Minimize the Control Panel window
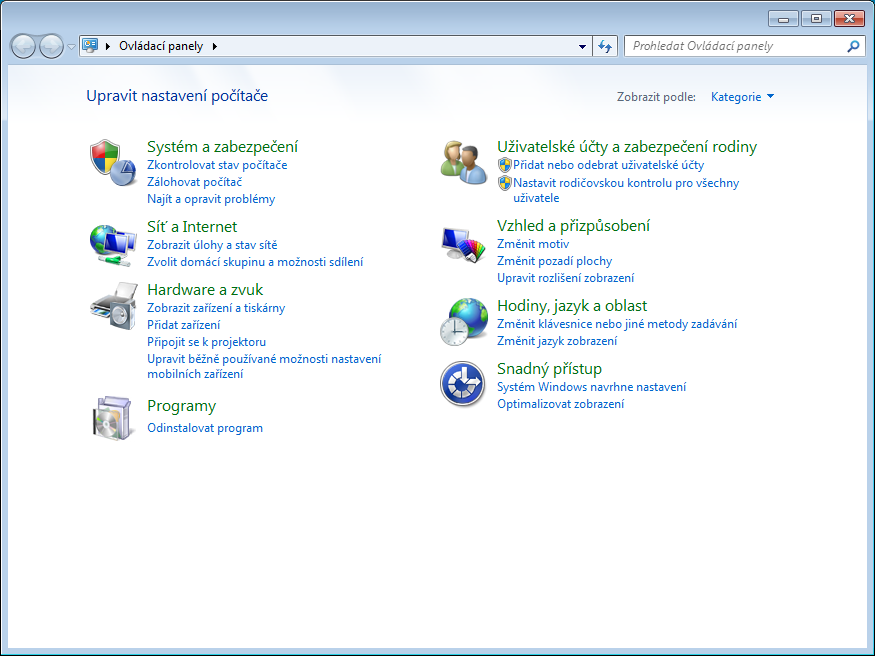The image size is (875, 656). coord(783,19)
